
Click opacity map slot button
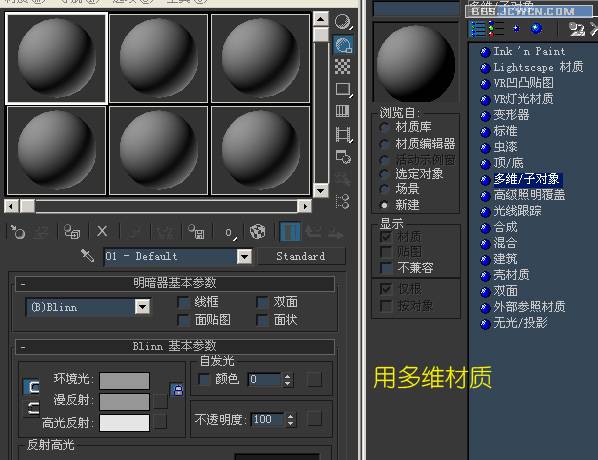tap(314, 418)
